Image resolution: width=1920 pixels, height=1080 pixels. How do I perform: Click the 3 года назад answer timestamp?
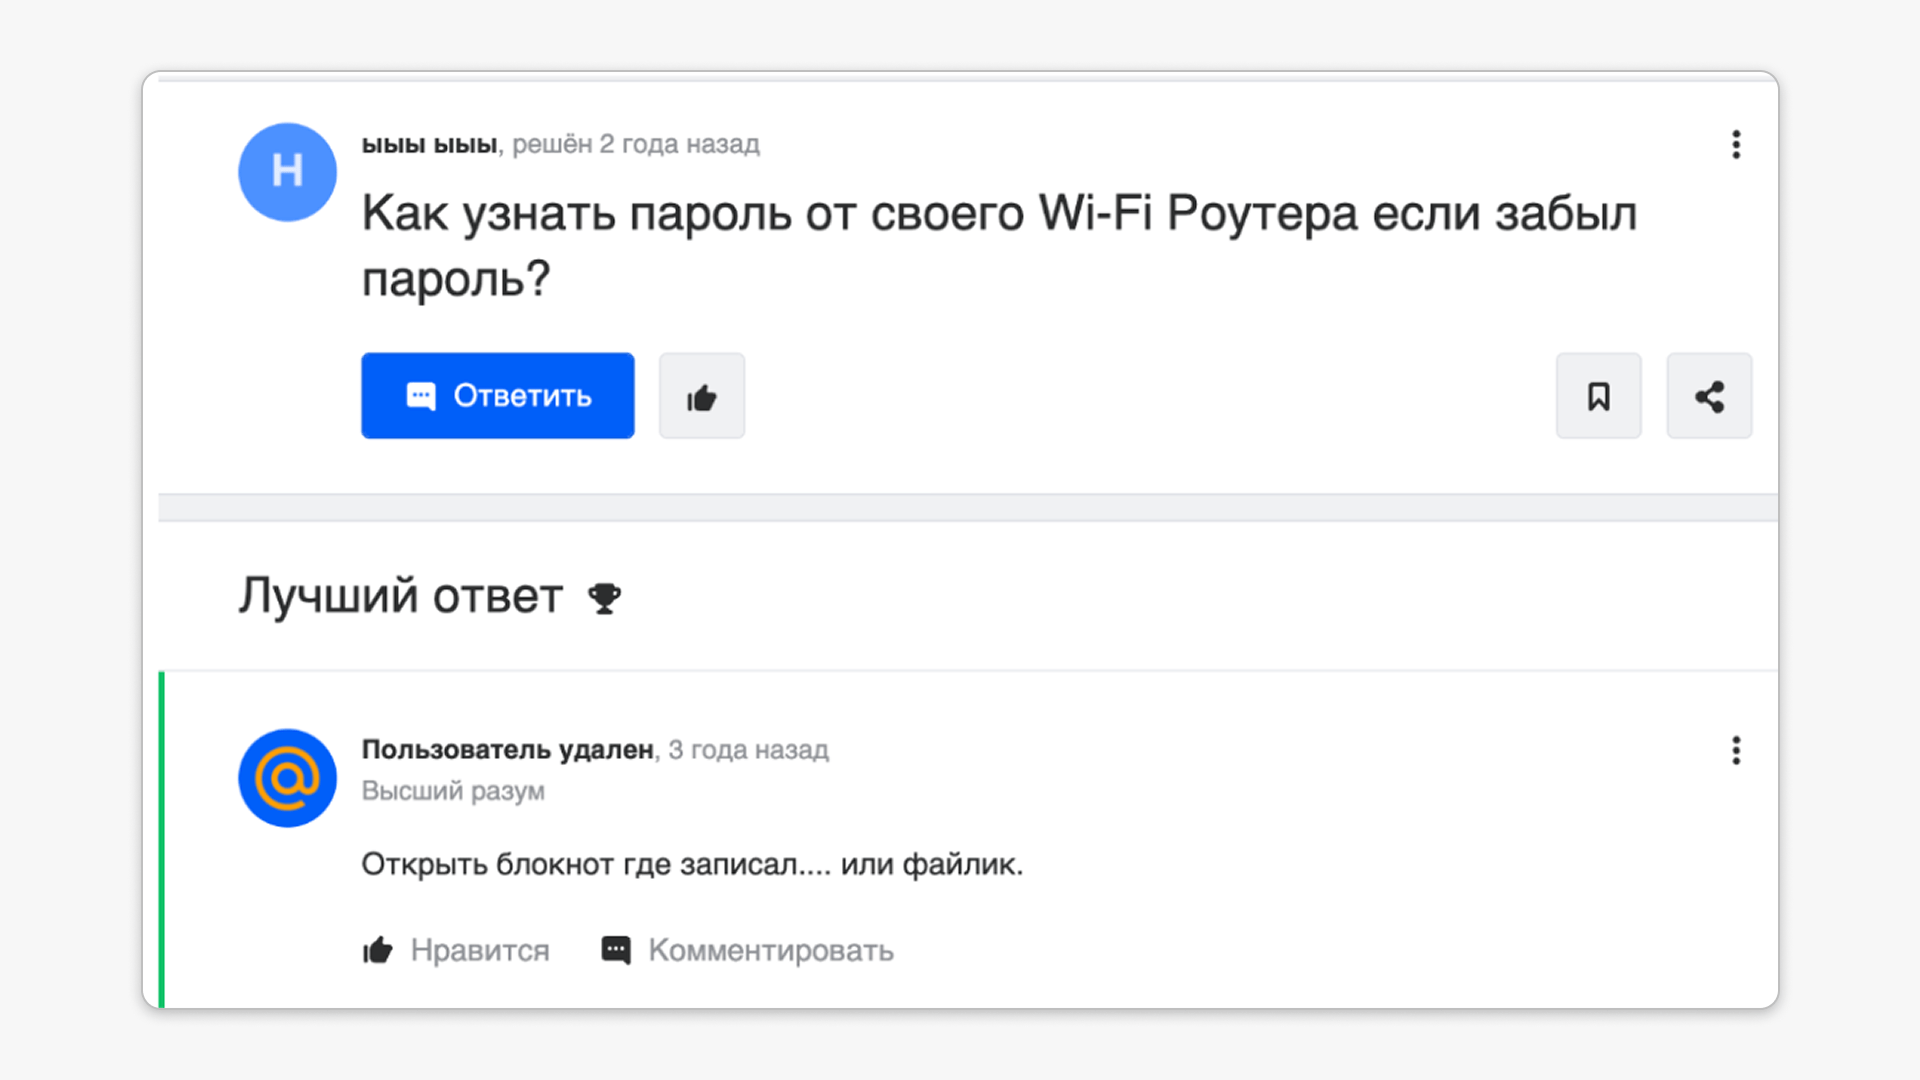(748, 750)
